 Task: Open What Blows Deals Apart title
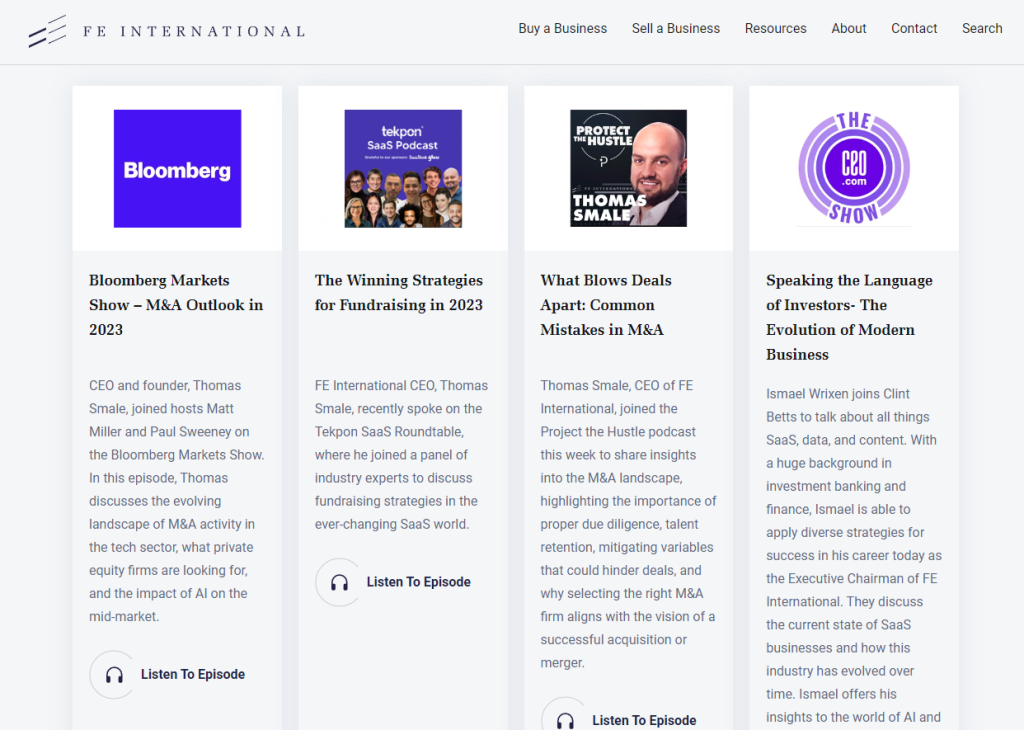[x=605, y=305]
